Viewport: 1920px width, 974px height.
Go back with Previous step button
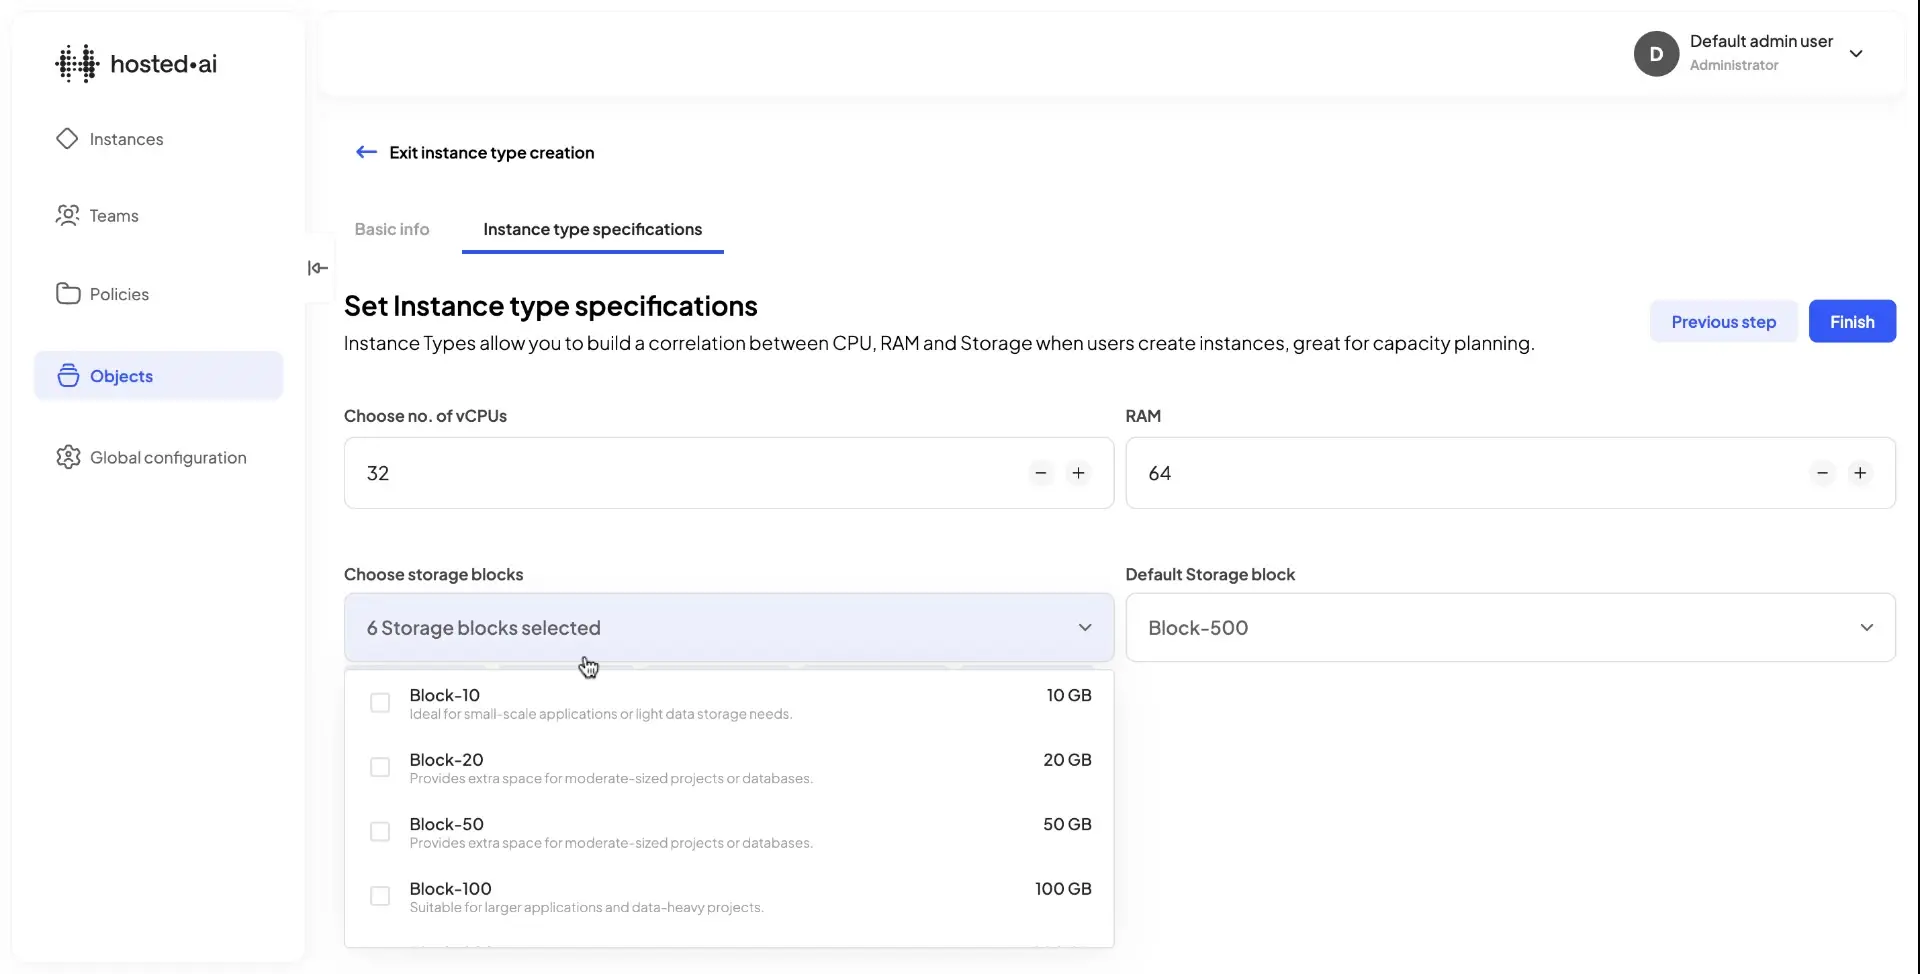click(x=1724, y=321)
